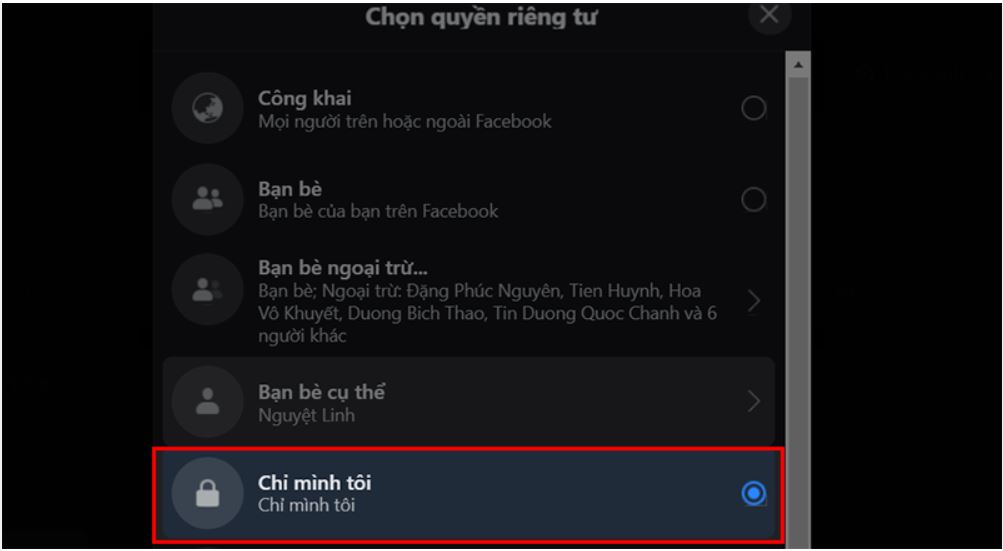Expand Bạn bè ngoại trừ with its chevron

755,301
